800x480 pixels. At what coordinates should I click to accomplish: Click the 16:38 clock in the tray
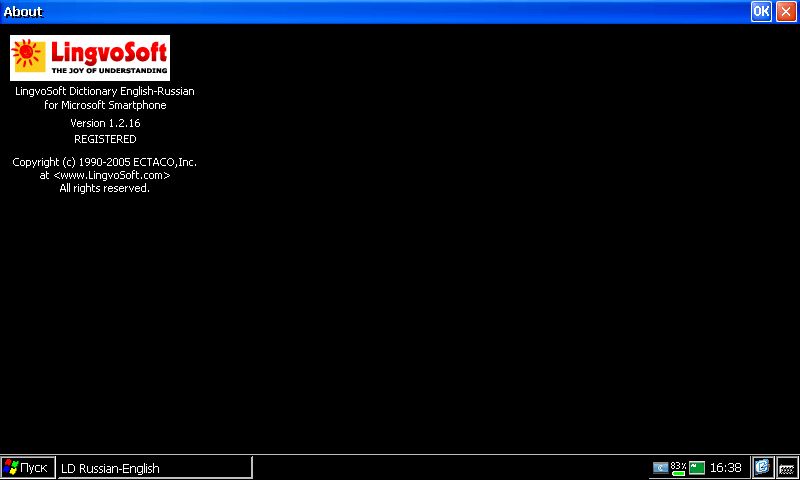tap(725, 467)
